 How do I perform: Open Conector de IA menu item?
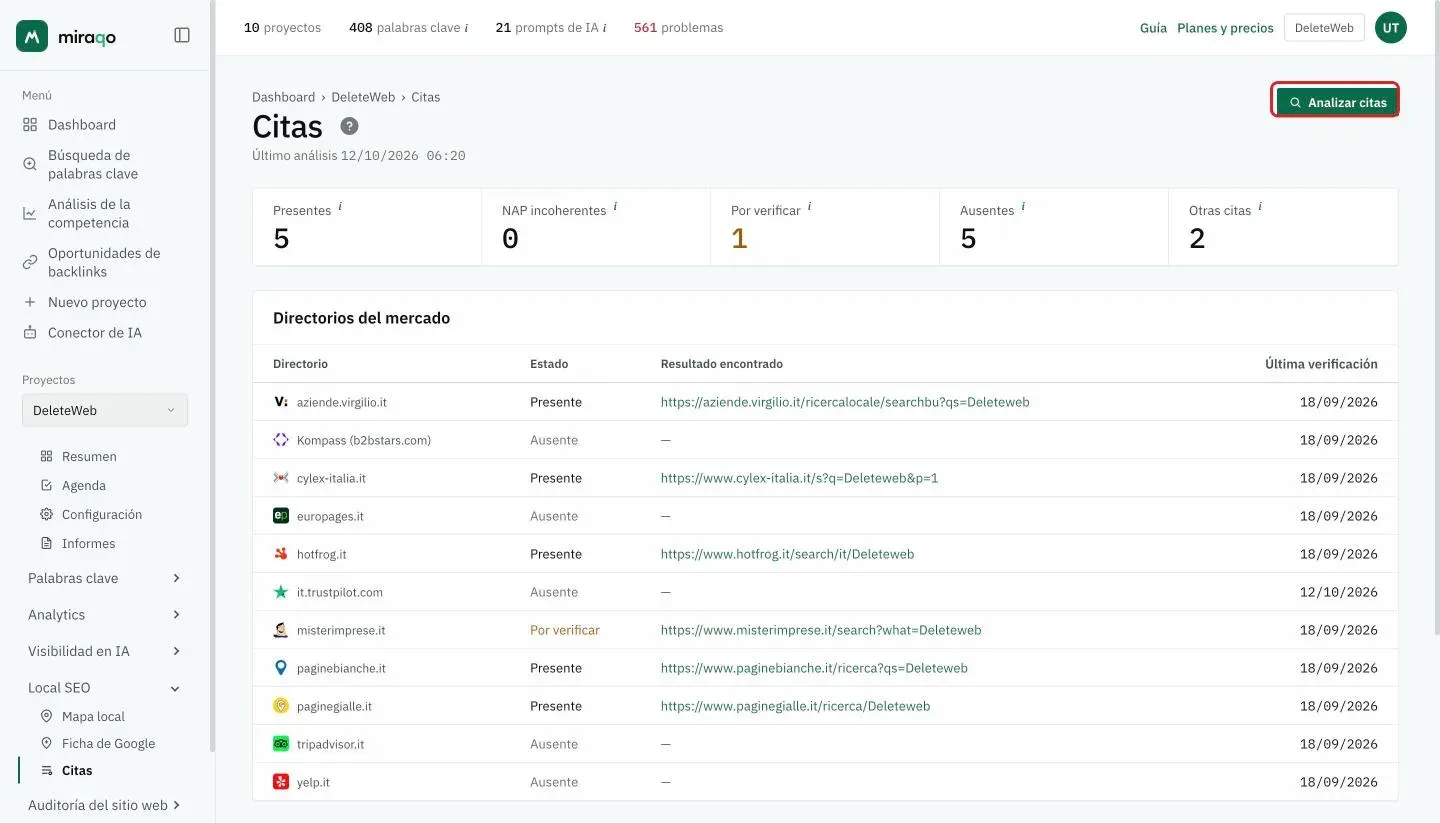[95, 333]
